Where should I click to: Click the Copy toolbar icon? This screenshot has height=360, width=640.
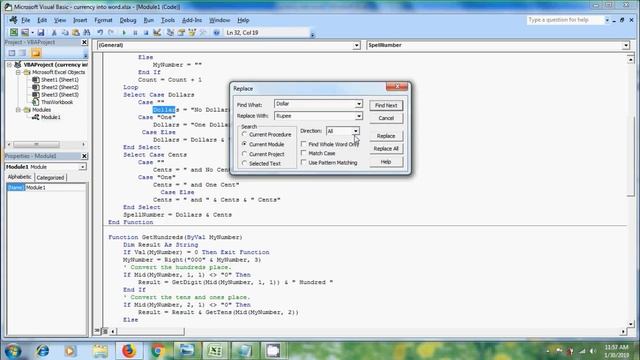coord(65,32)
